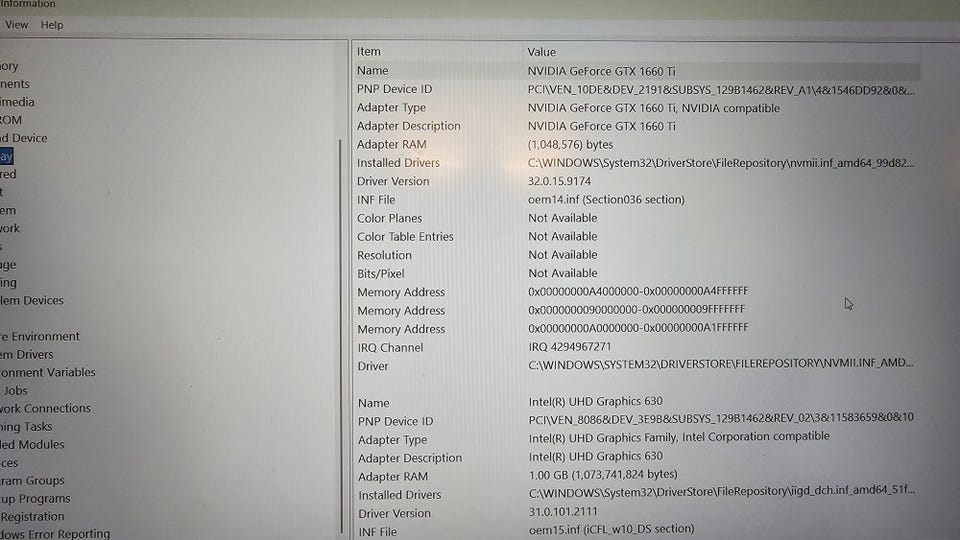This screenshot has width=960, height=540.
Task: Select the Driver Version 32.0.15.9174 value
Action: pos(559,181)
